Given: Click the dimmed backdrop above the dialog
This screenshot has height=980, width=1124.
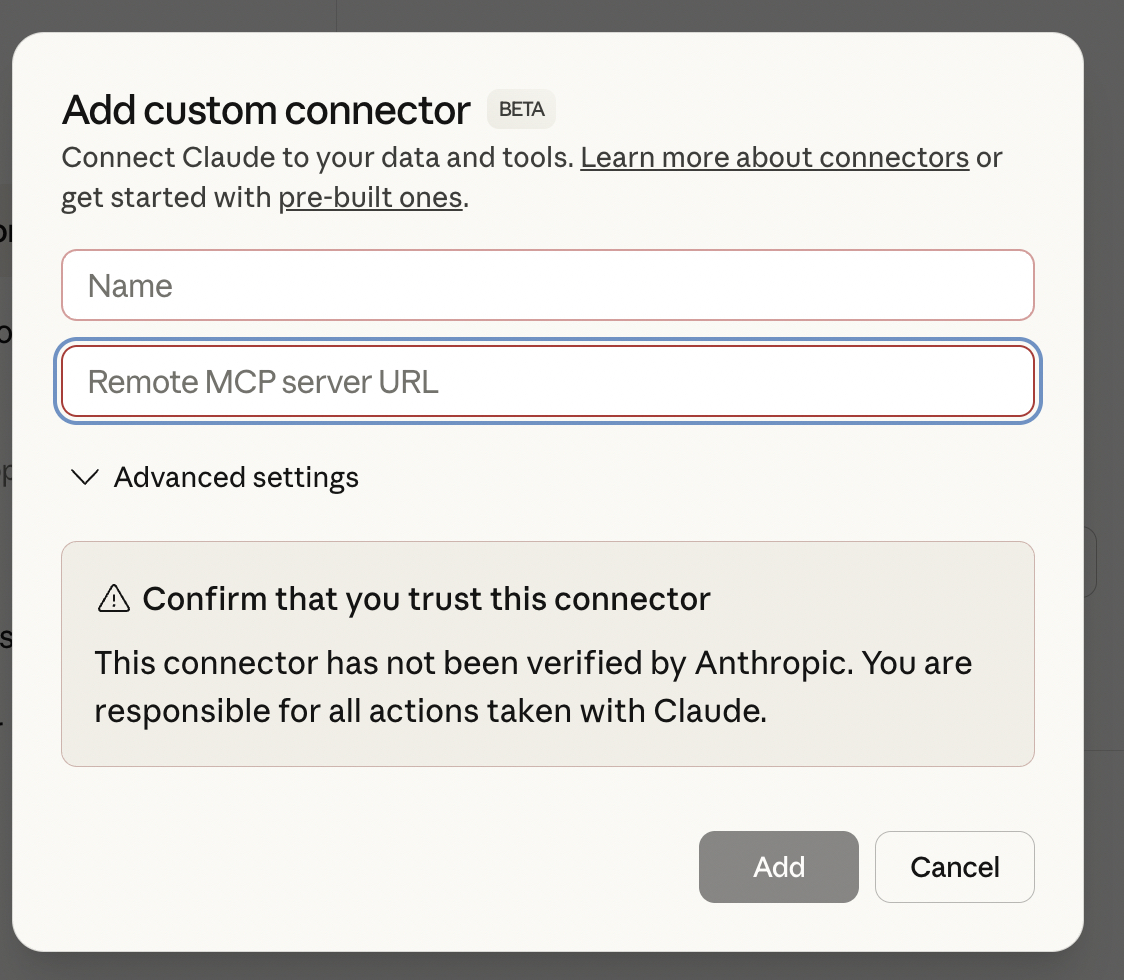Looking at the screenshot, I should [700, 14].
